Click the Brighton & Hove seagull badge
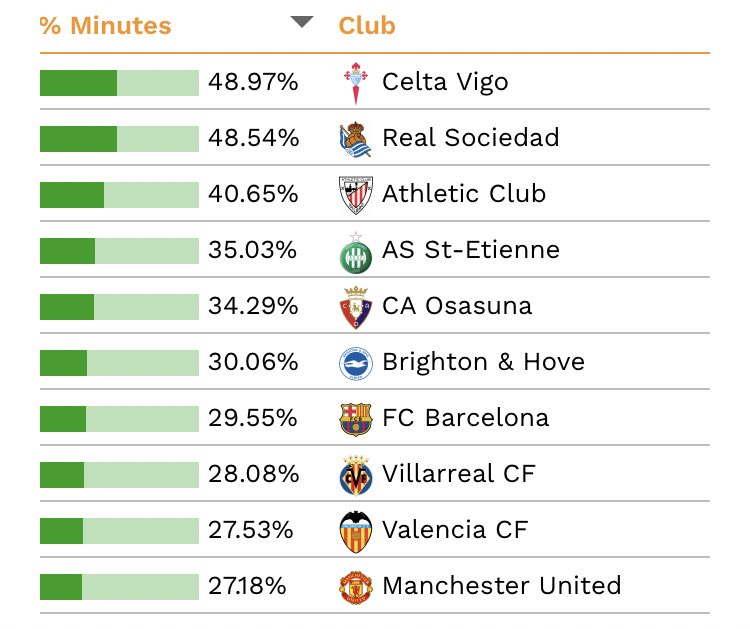750x629 pixels. tap(355, 363)
